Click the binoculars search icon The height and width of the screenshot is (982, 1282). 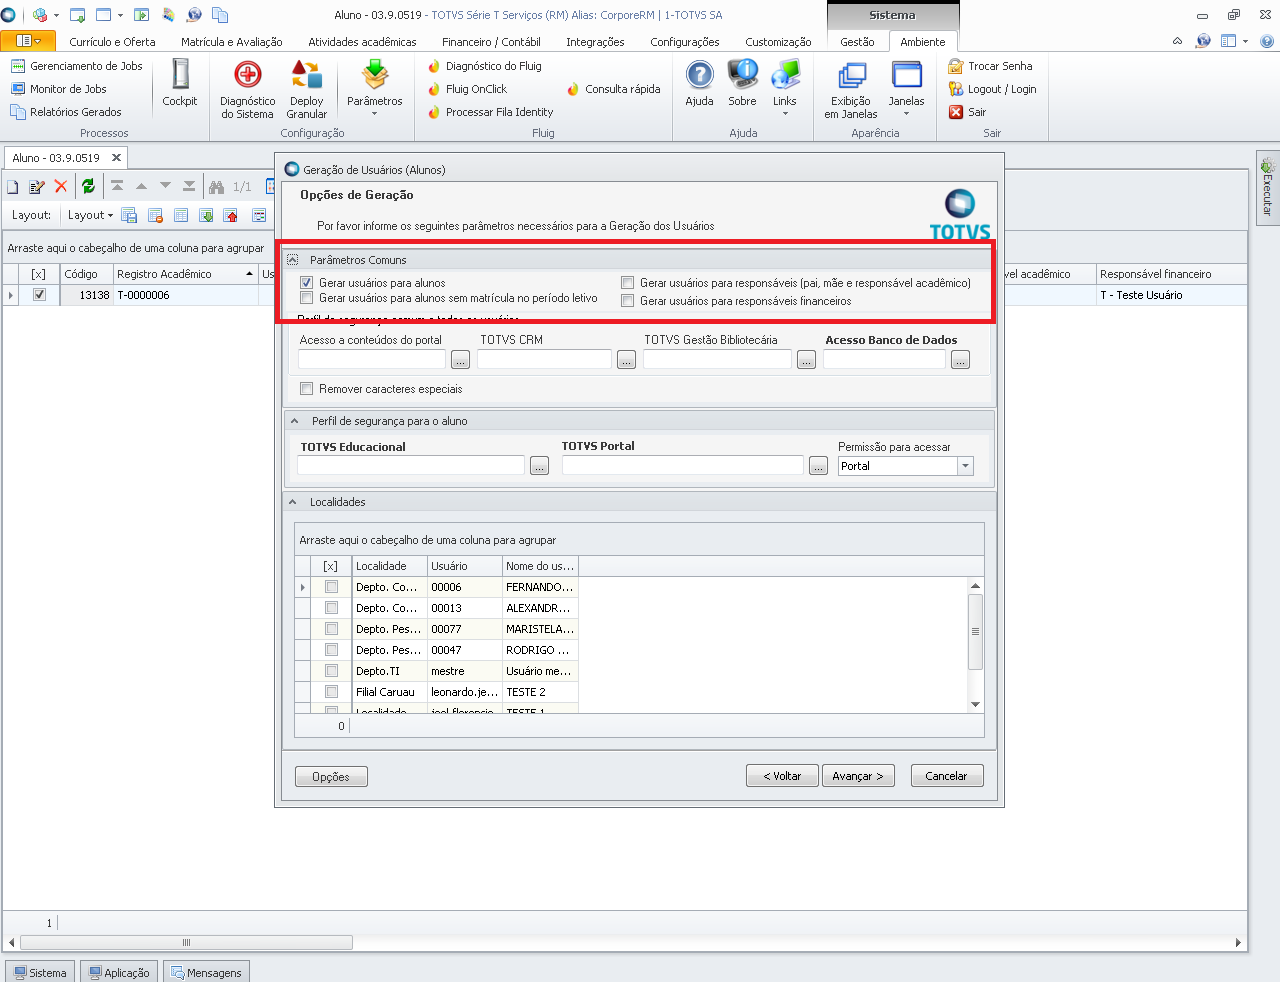pos(216,187)
